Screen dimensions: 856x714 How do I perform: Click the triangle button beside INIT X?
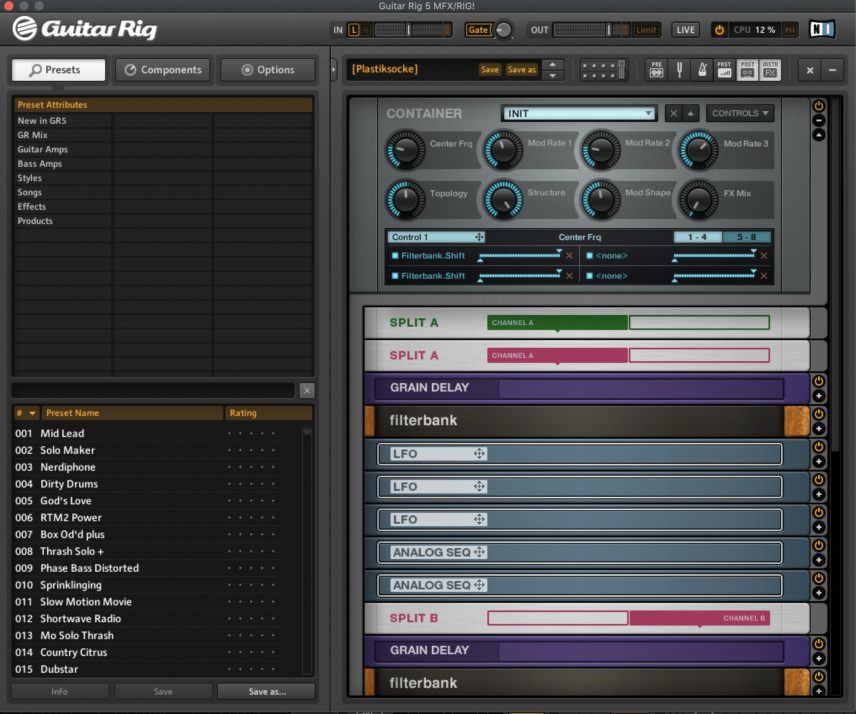(x=691, y=114)
